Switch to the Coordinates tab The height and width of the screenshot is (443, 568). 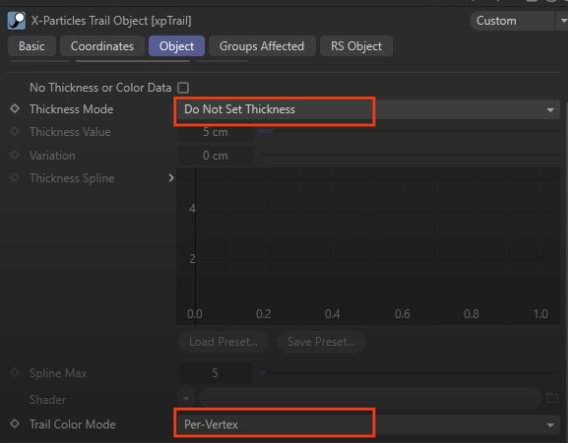102,46
